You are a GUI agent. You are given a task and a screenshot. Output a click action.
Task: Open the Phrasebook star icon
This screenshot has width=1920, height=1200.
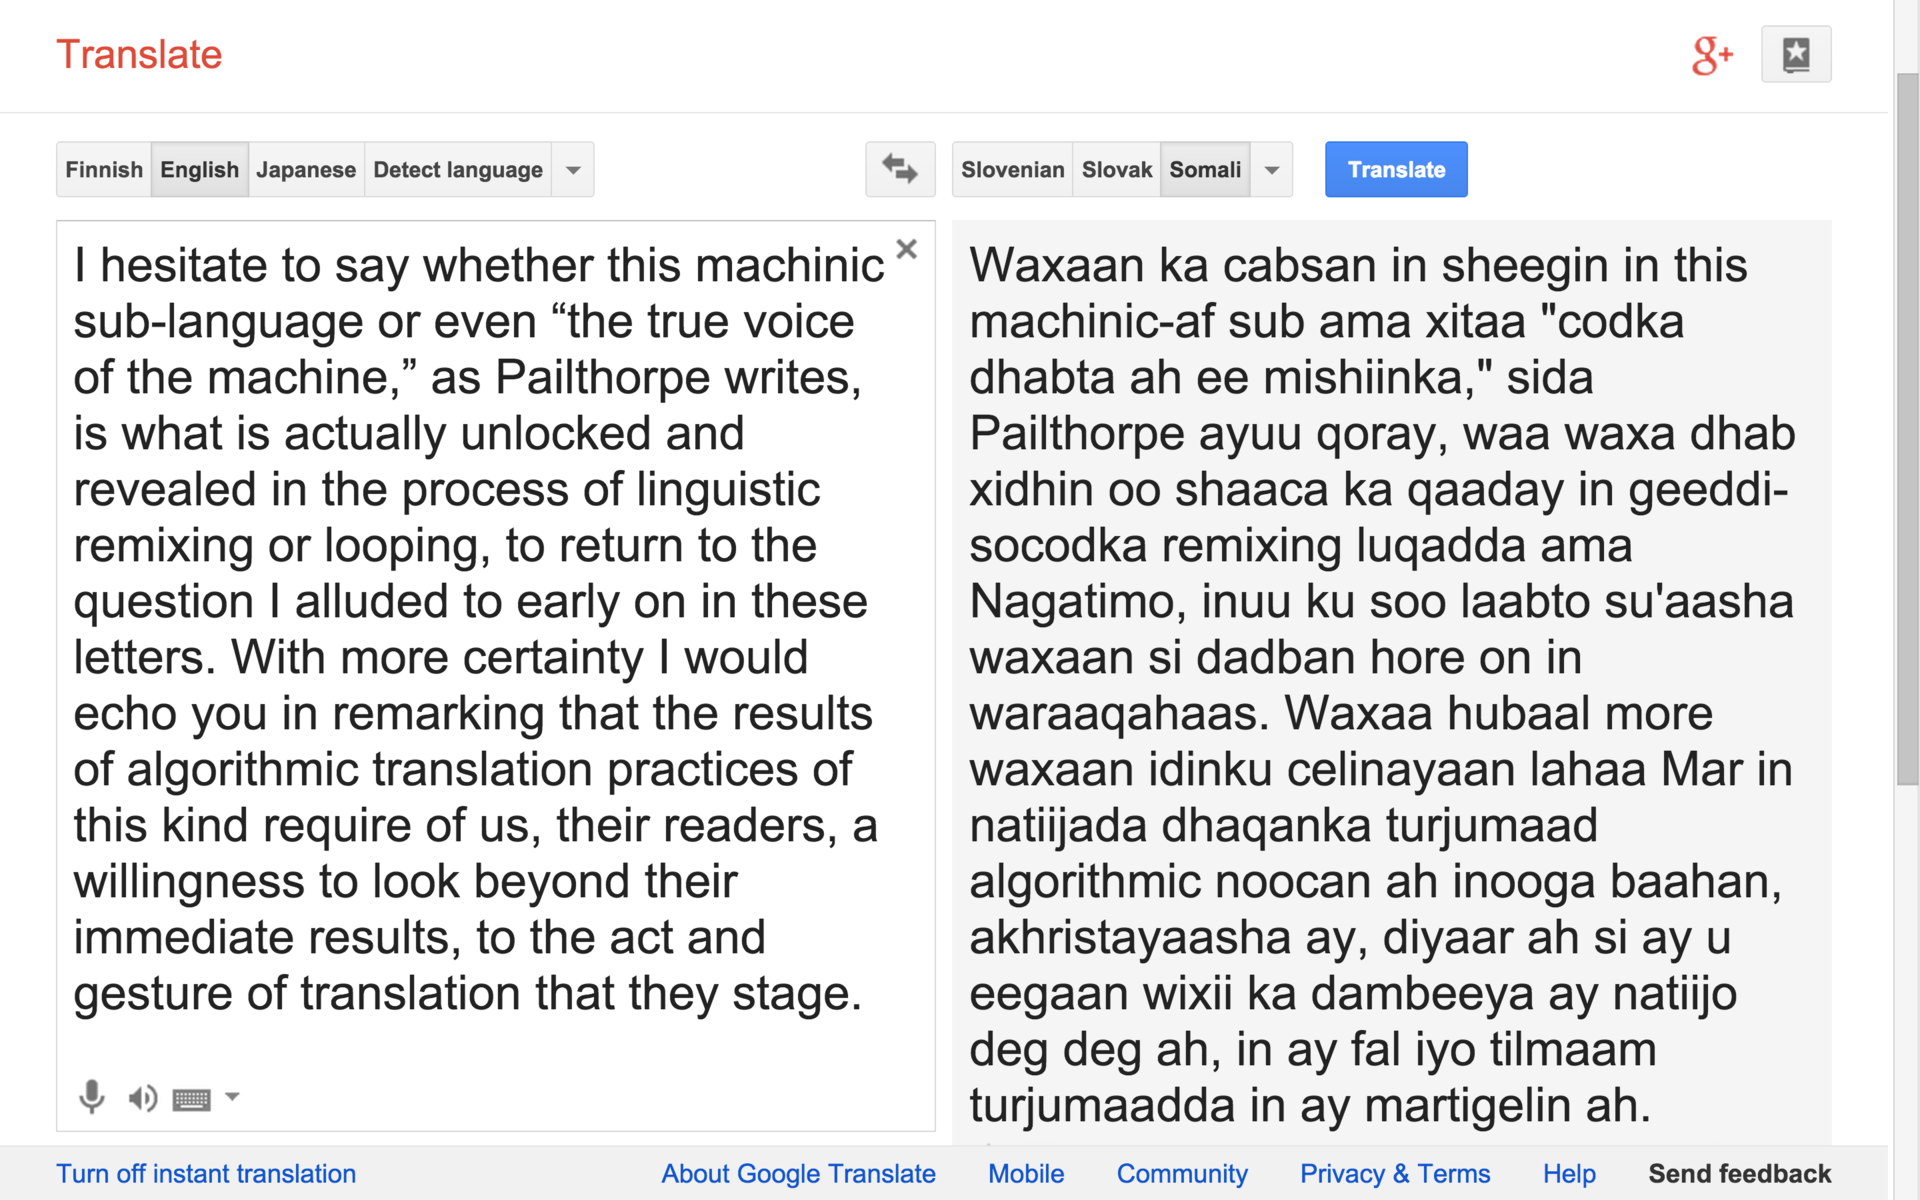coord(1796,54)
